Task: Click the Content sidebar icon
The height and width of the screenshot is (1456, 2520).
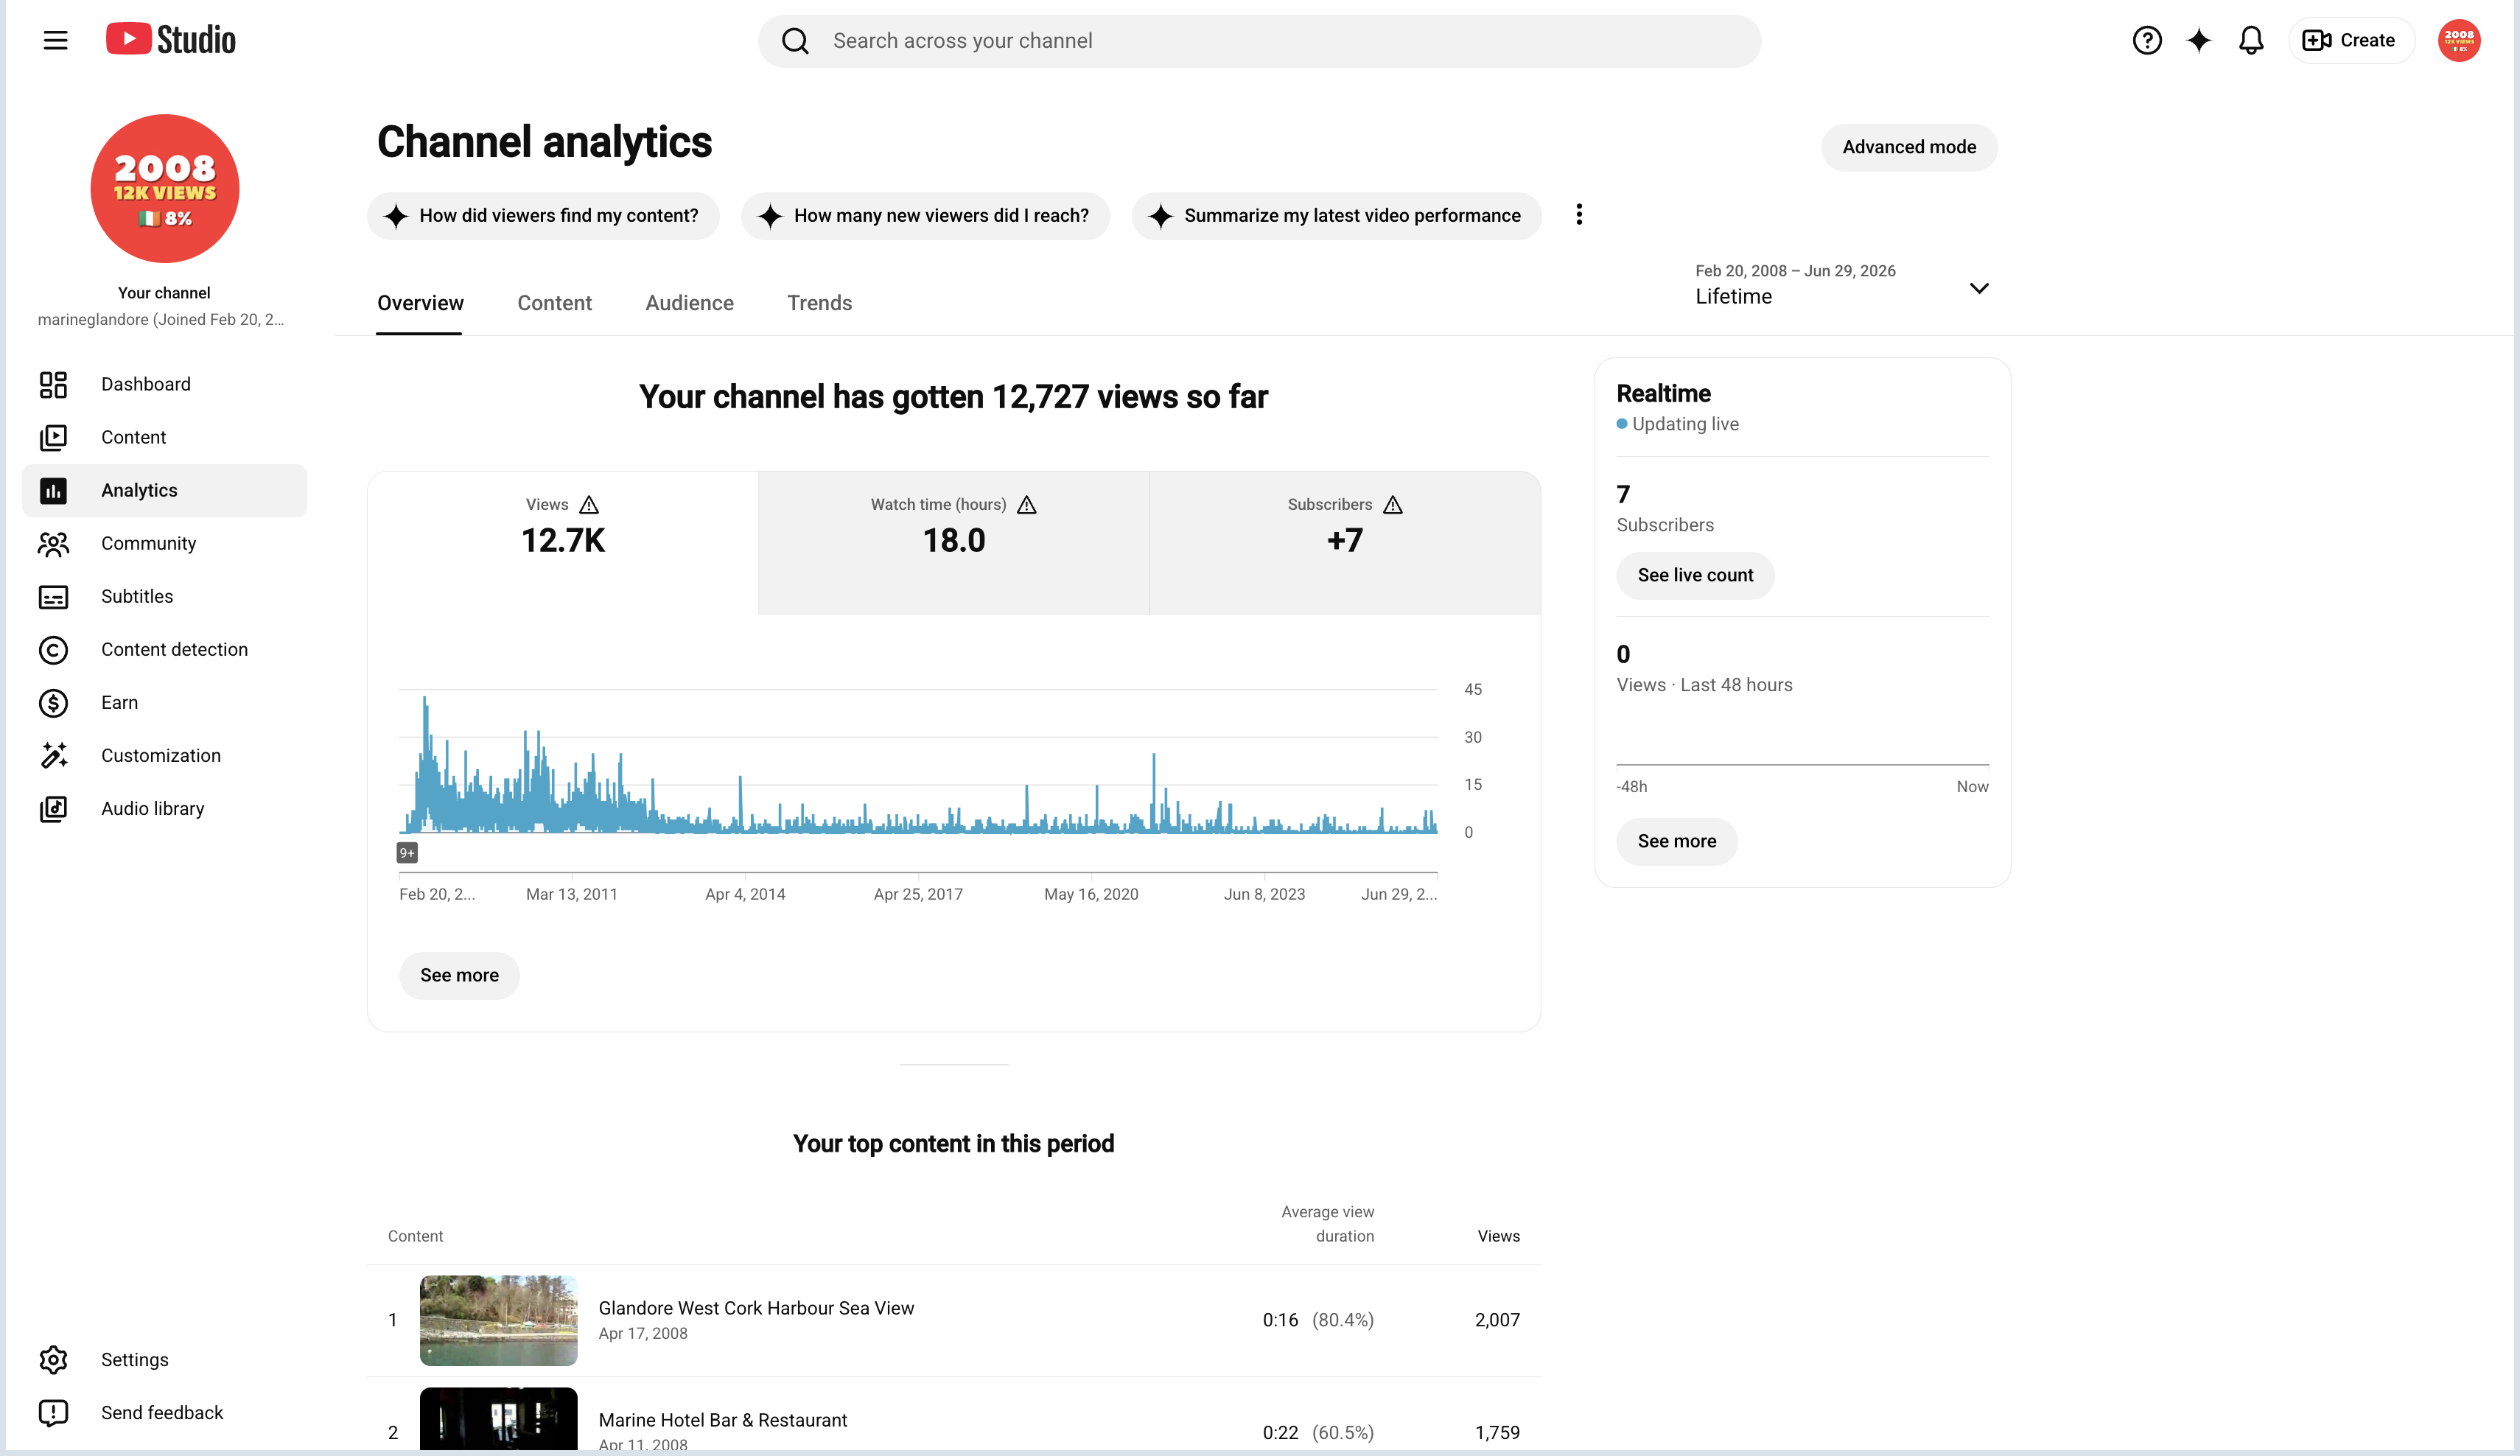Action: point(53,437)
